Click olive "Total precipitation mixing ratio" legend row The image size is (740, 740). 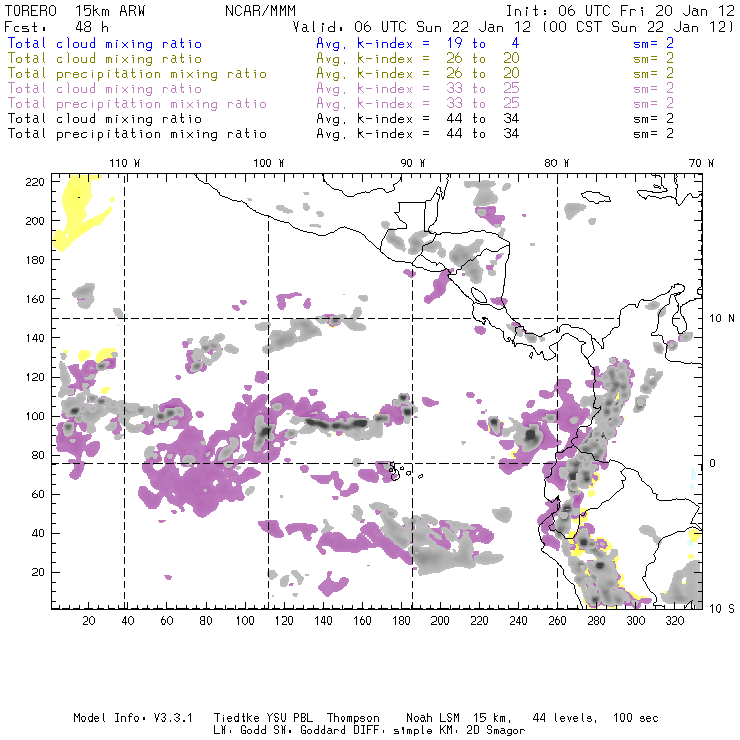pos(137,74)
